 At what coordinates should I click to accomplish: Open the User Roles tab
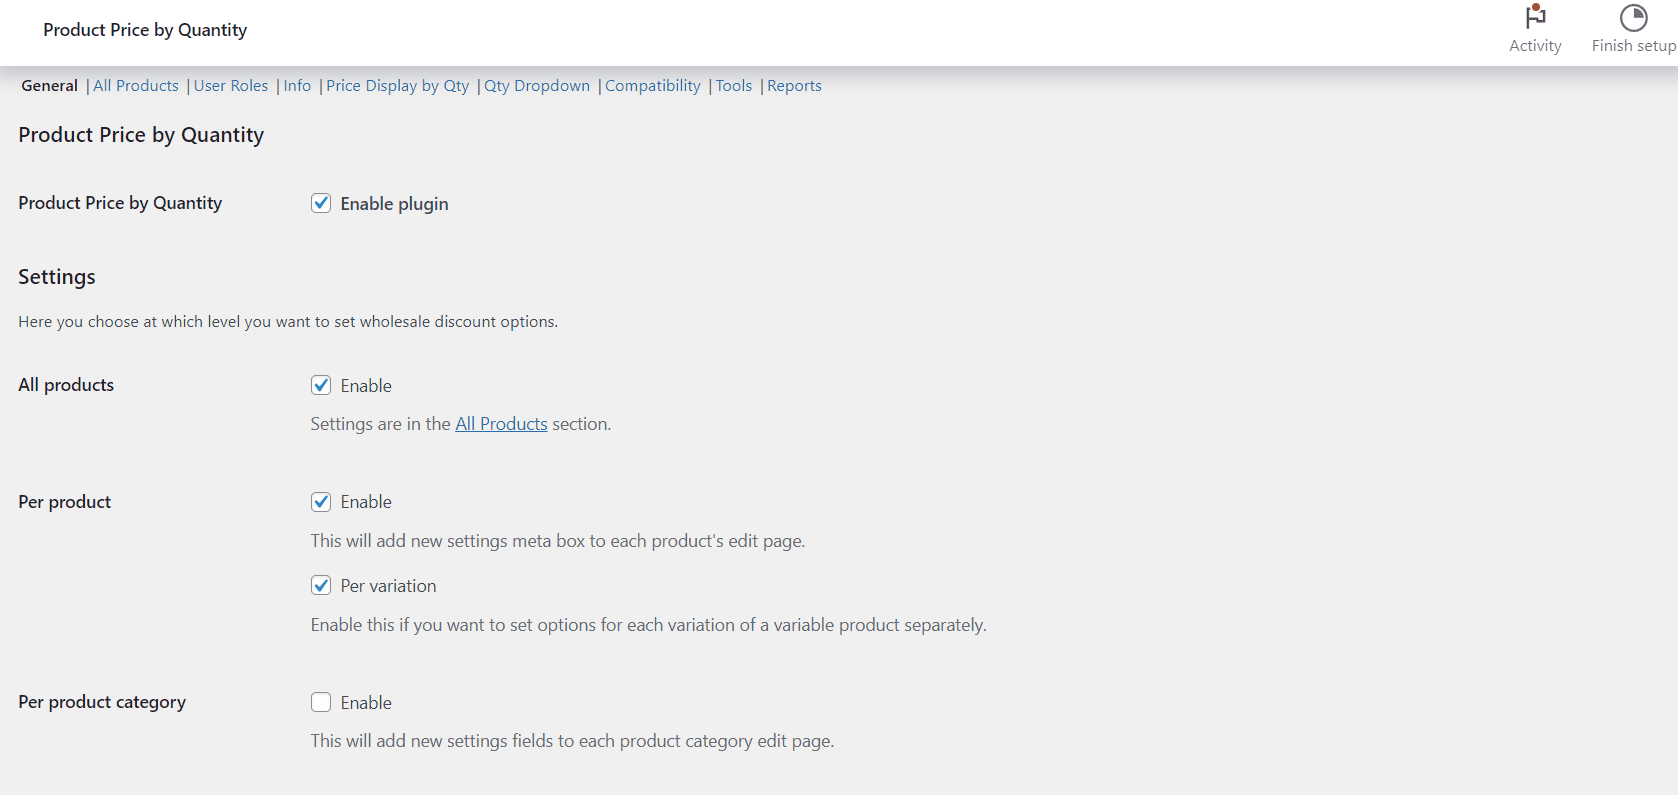click(x=231, y=86)
